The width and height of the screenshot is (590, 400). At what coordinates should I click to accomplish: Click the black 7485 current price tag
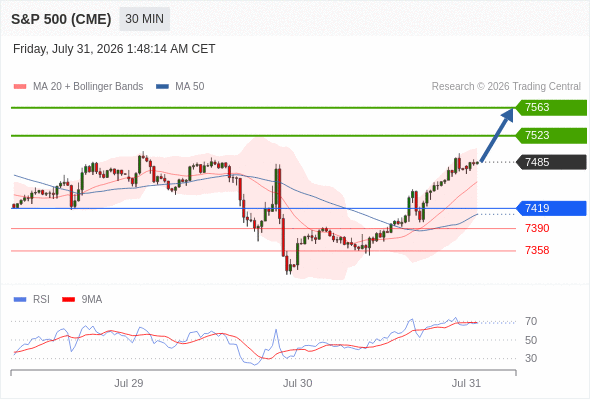551,162
